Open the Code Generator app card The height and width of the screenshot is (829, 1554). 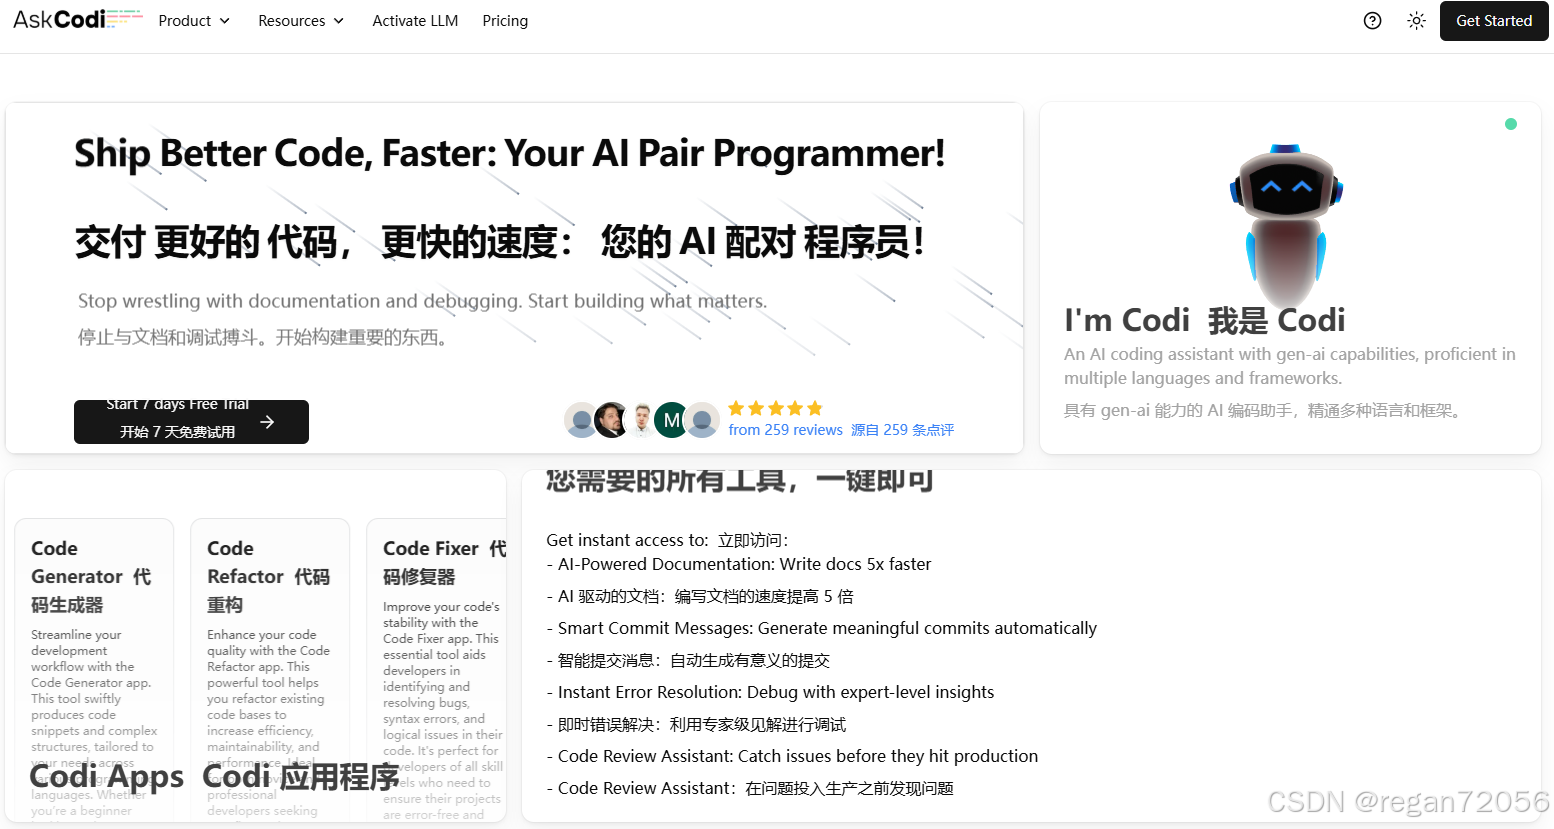coord(94,670)
